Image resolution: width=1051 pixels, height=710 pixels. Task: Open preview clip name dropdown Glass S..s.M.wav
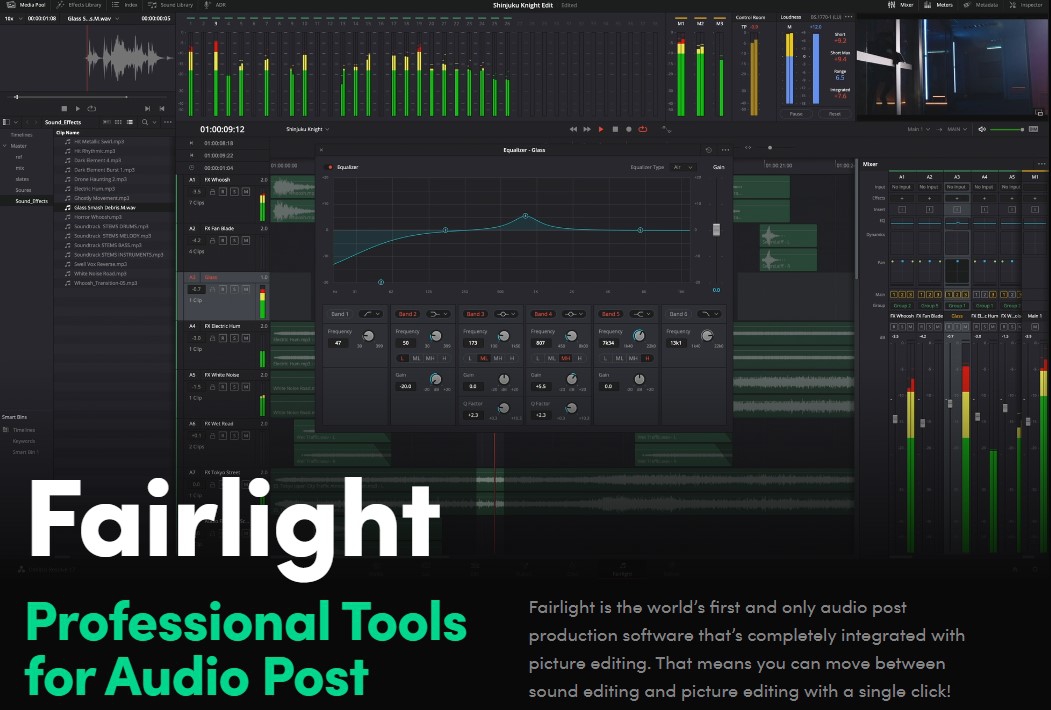click(93, 19)
